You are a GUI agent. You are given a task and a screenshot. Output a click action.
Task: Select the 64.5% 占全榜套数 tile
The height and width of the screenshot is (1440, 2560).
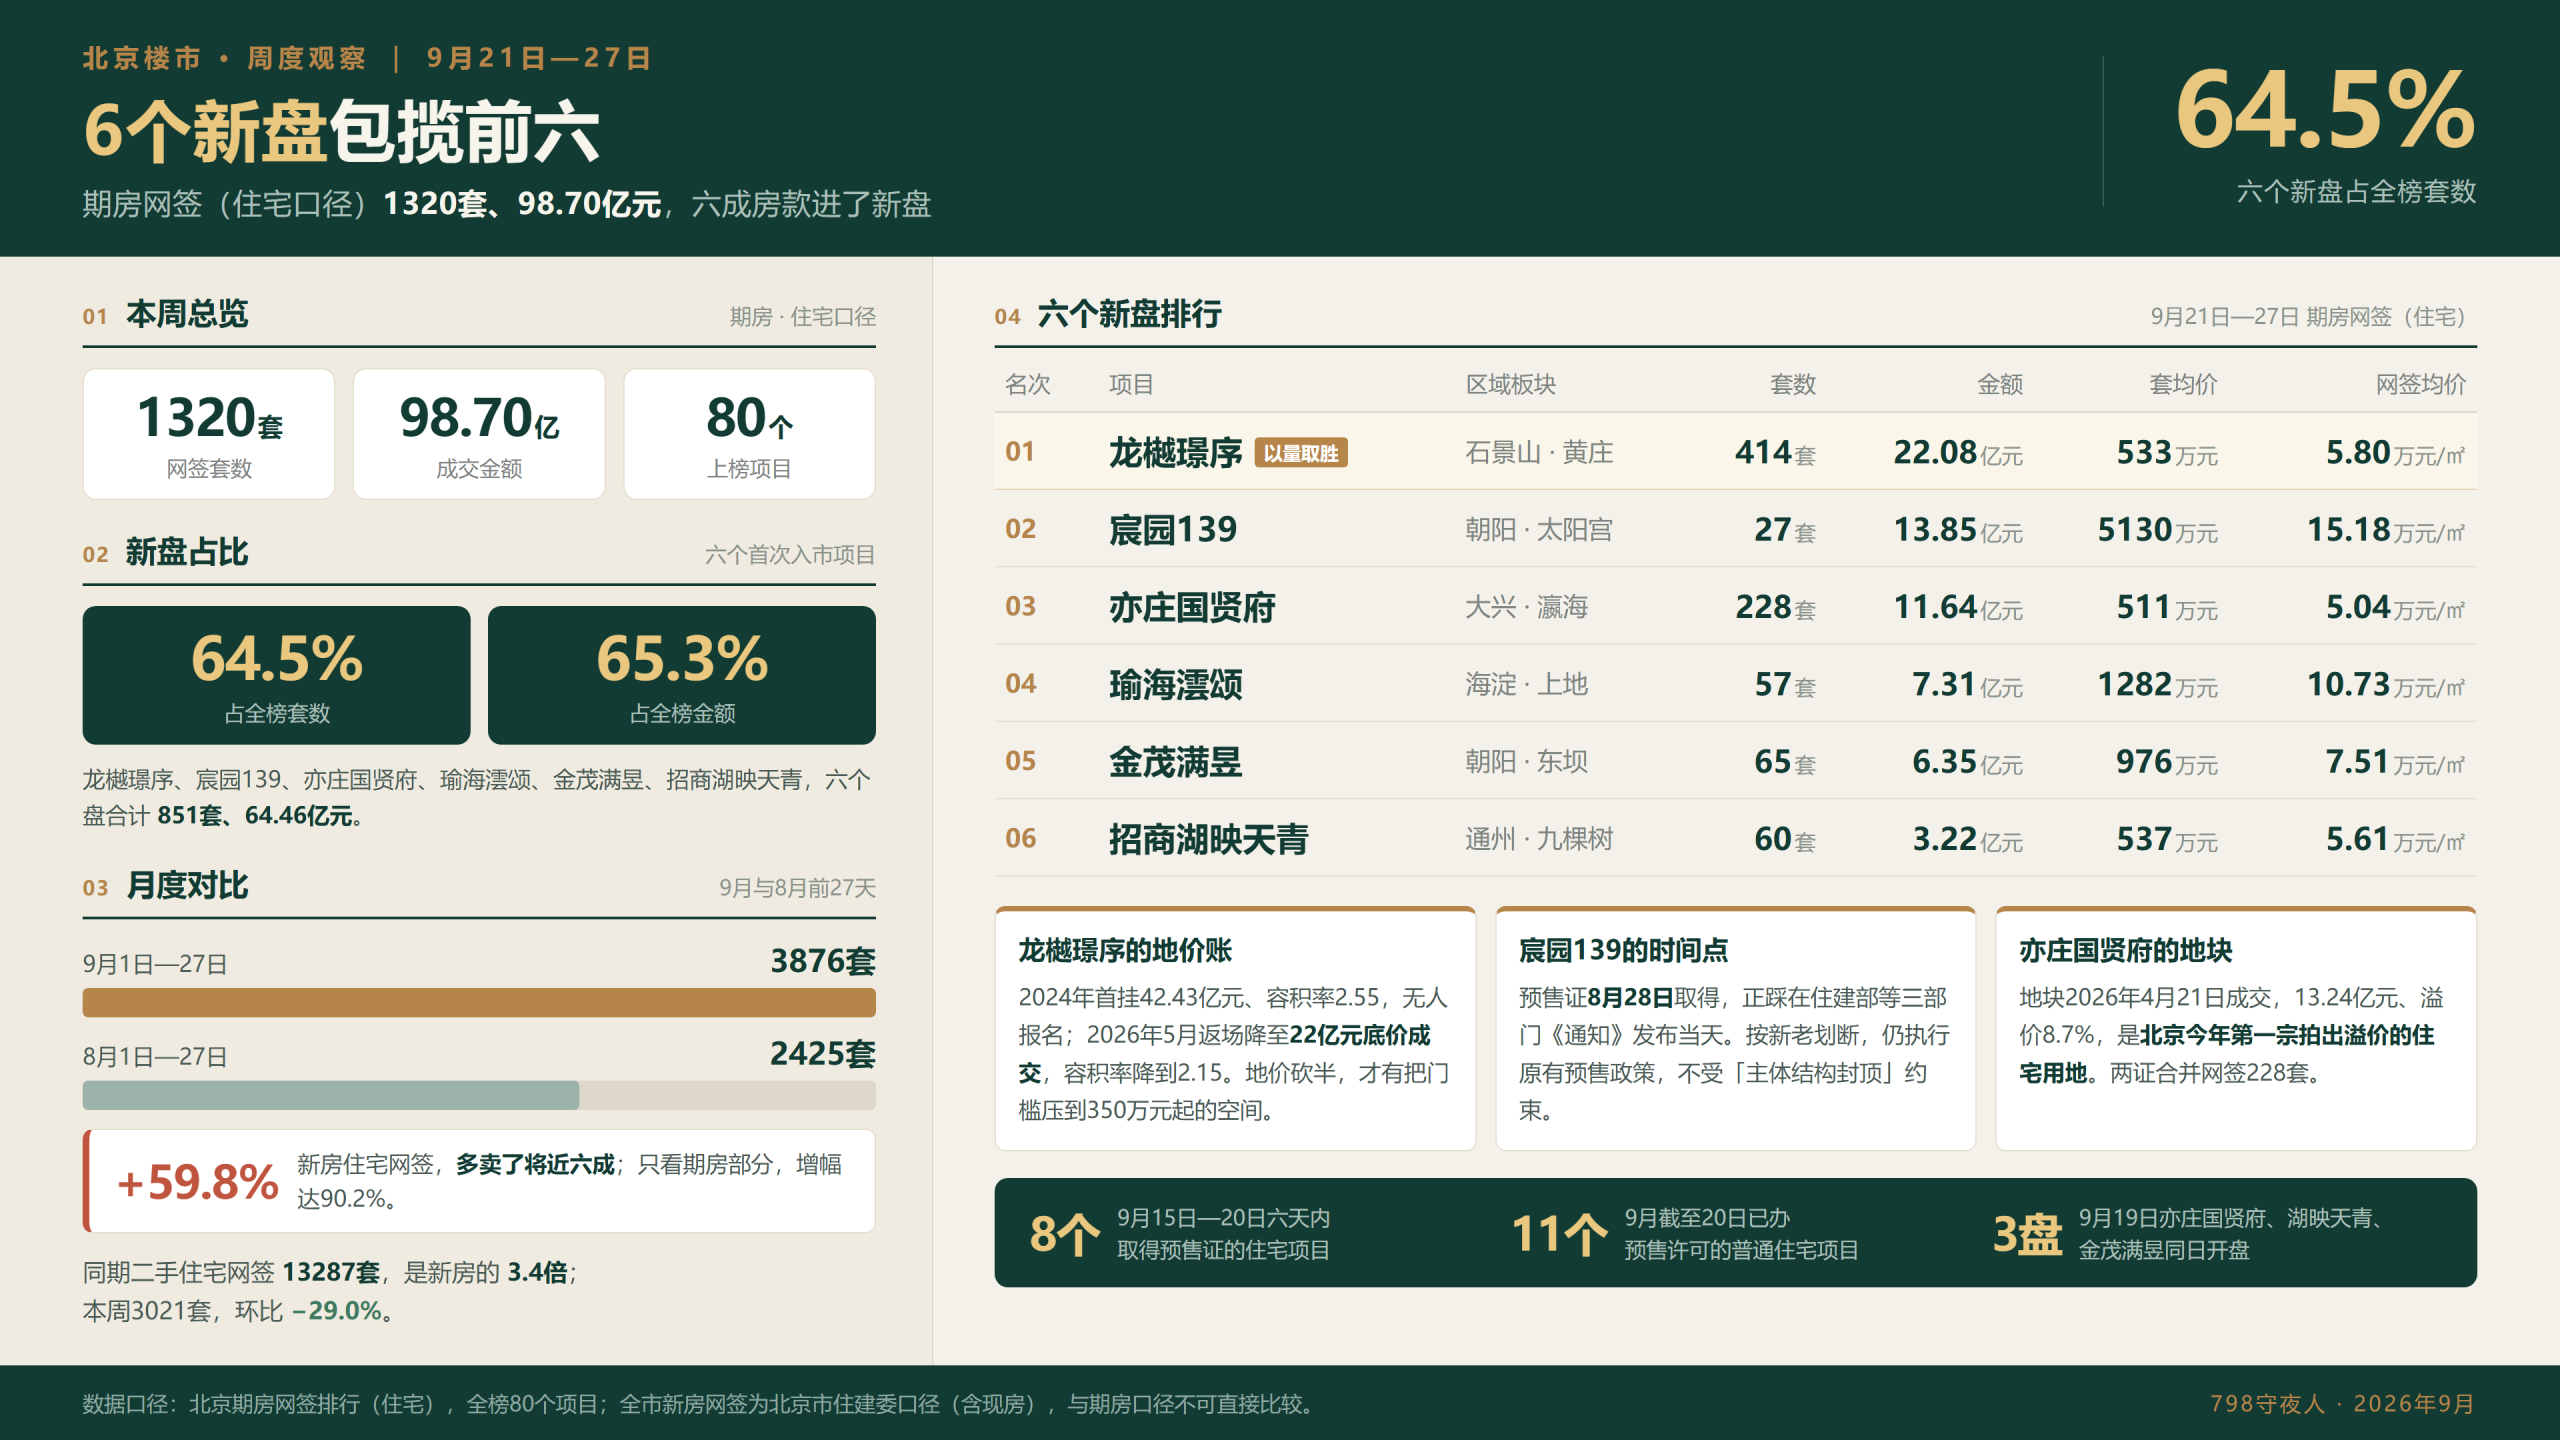click(277, 675)
